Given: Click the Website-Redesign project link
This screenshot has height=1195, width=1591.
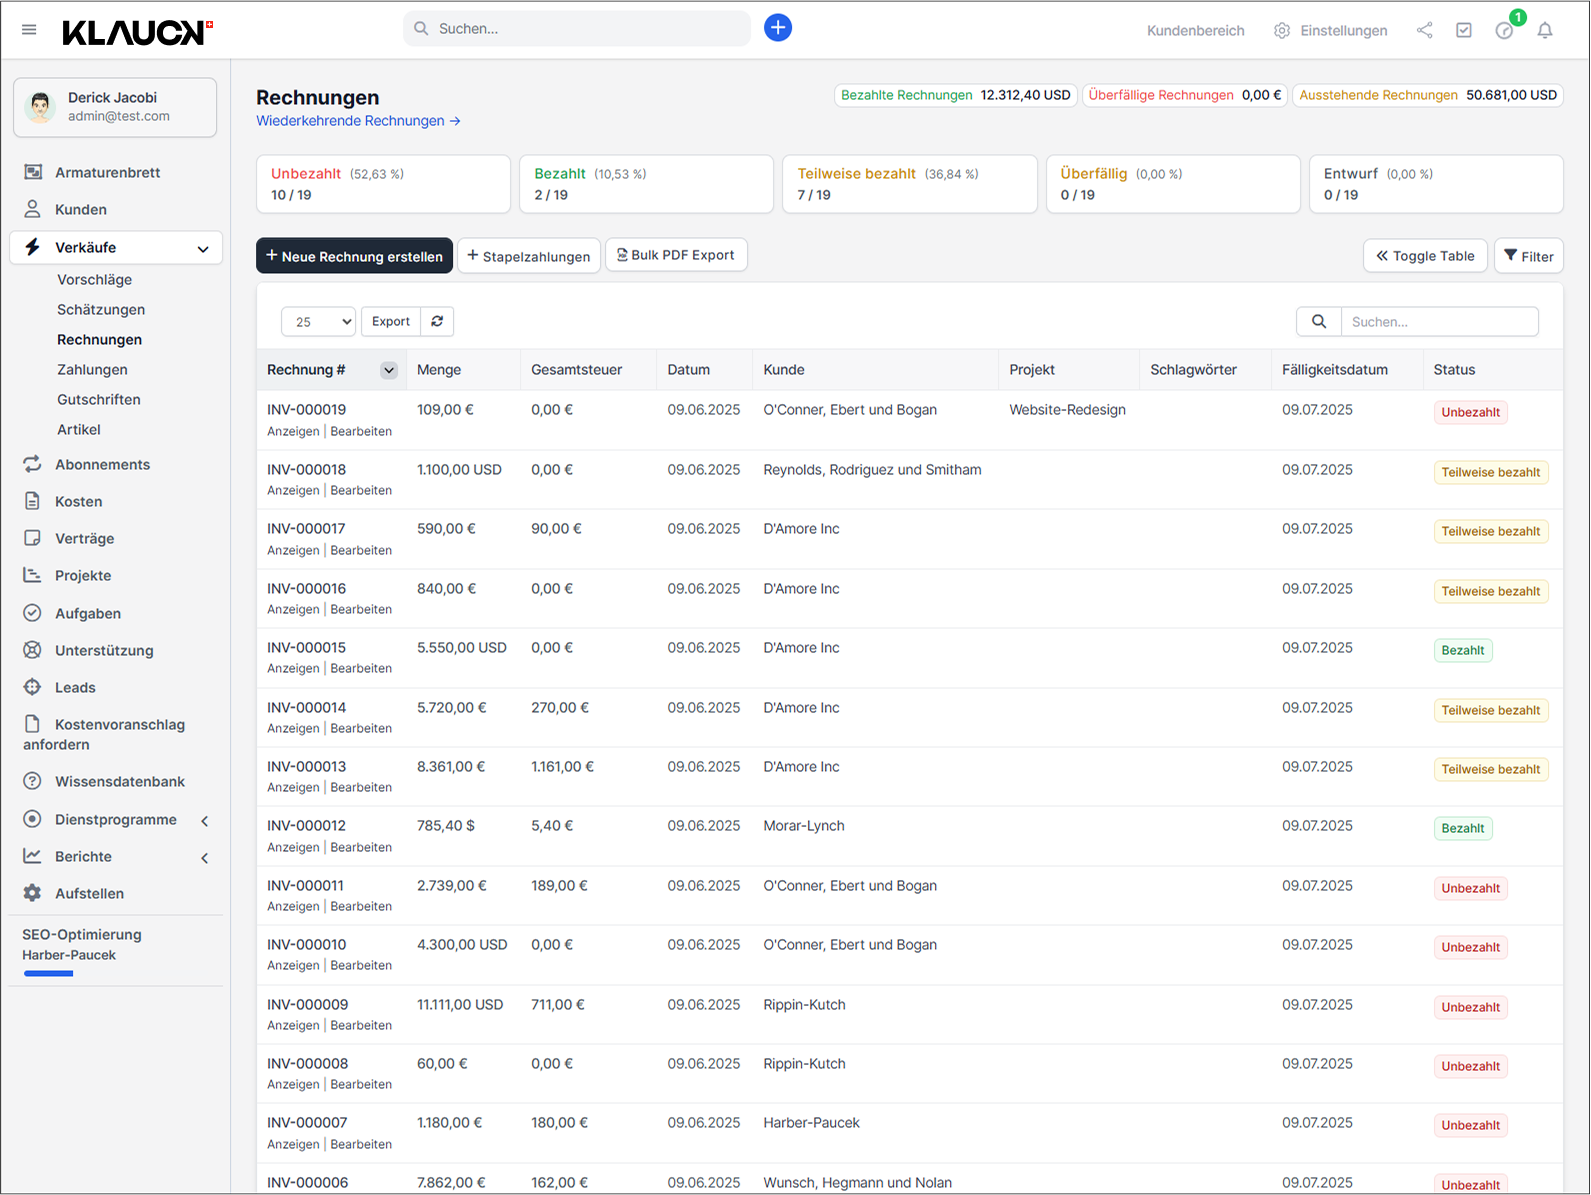Looking at the screenshot, I should pyautogui.click(x=1067, y=410).
